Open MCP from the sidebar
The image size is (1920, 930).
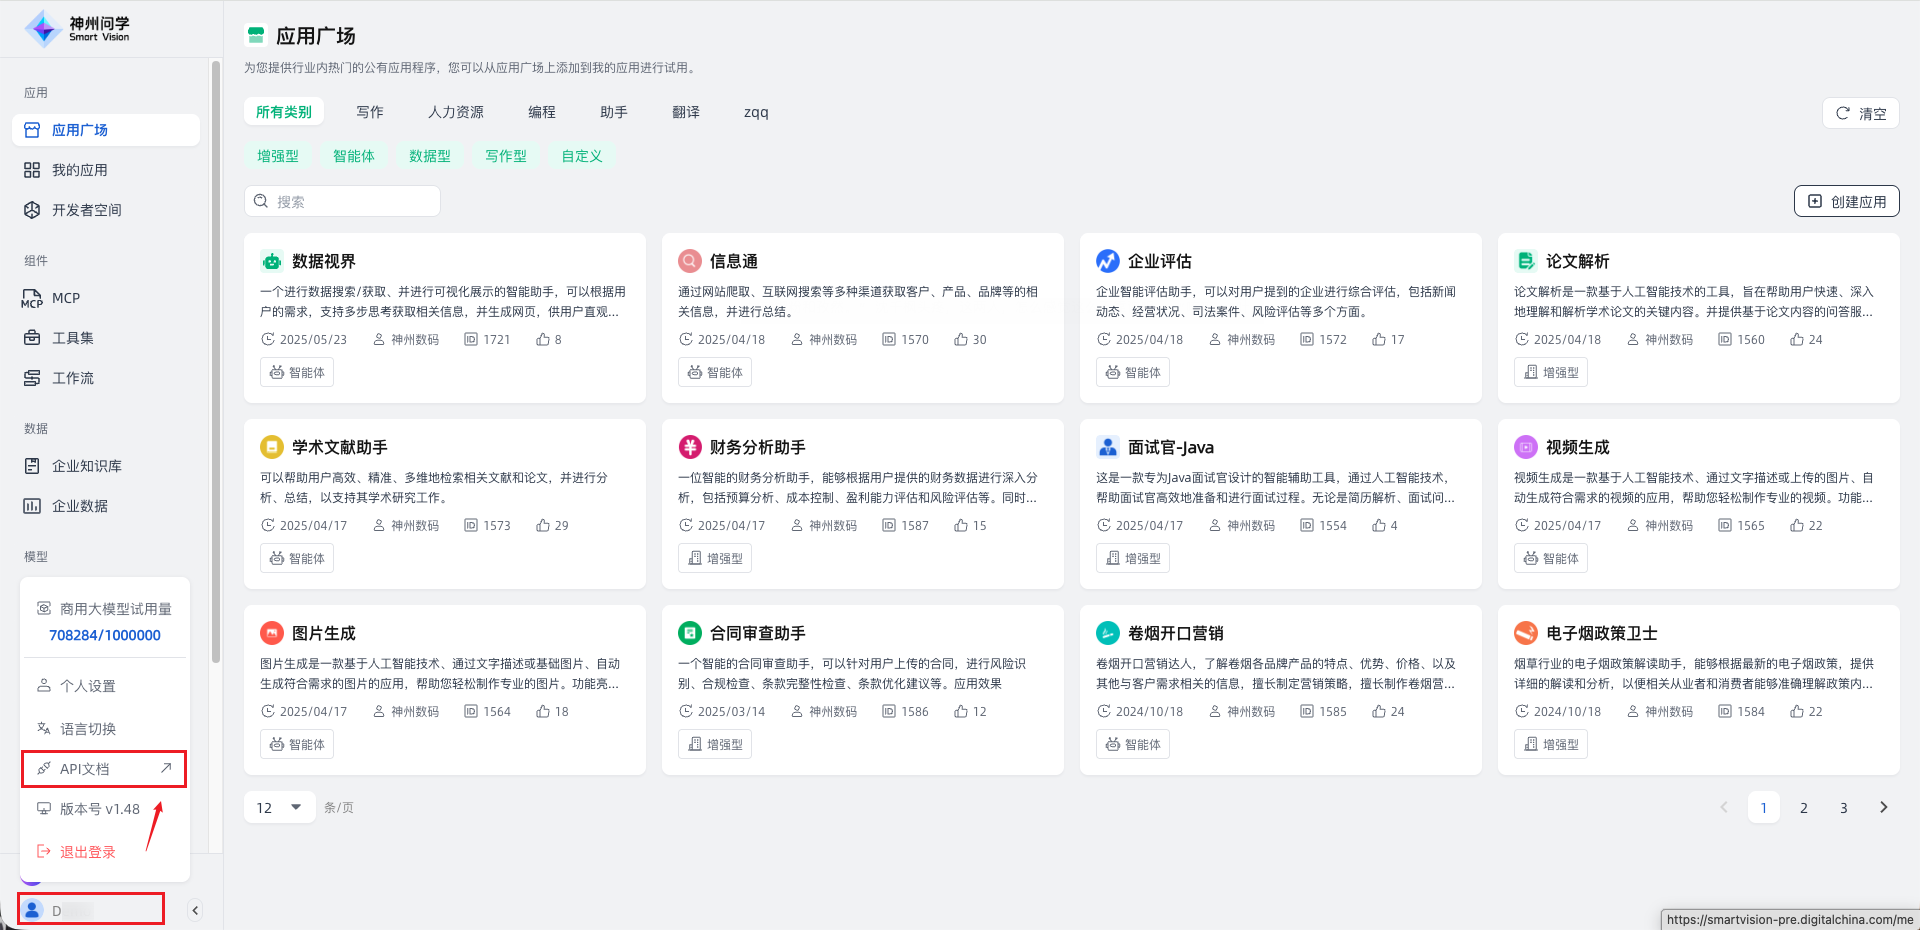point(66,298)
